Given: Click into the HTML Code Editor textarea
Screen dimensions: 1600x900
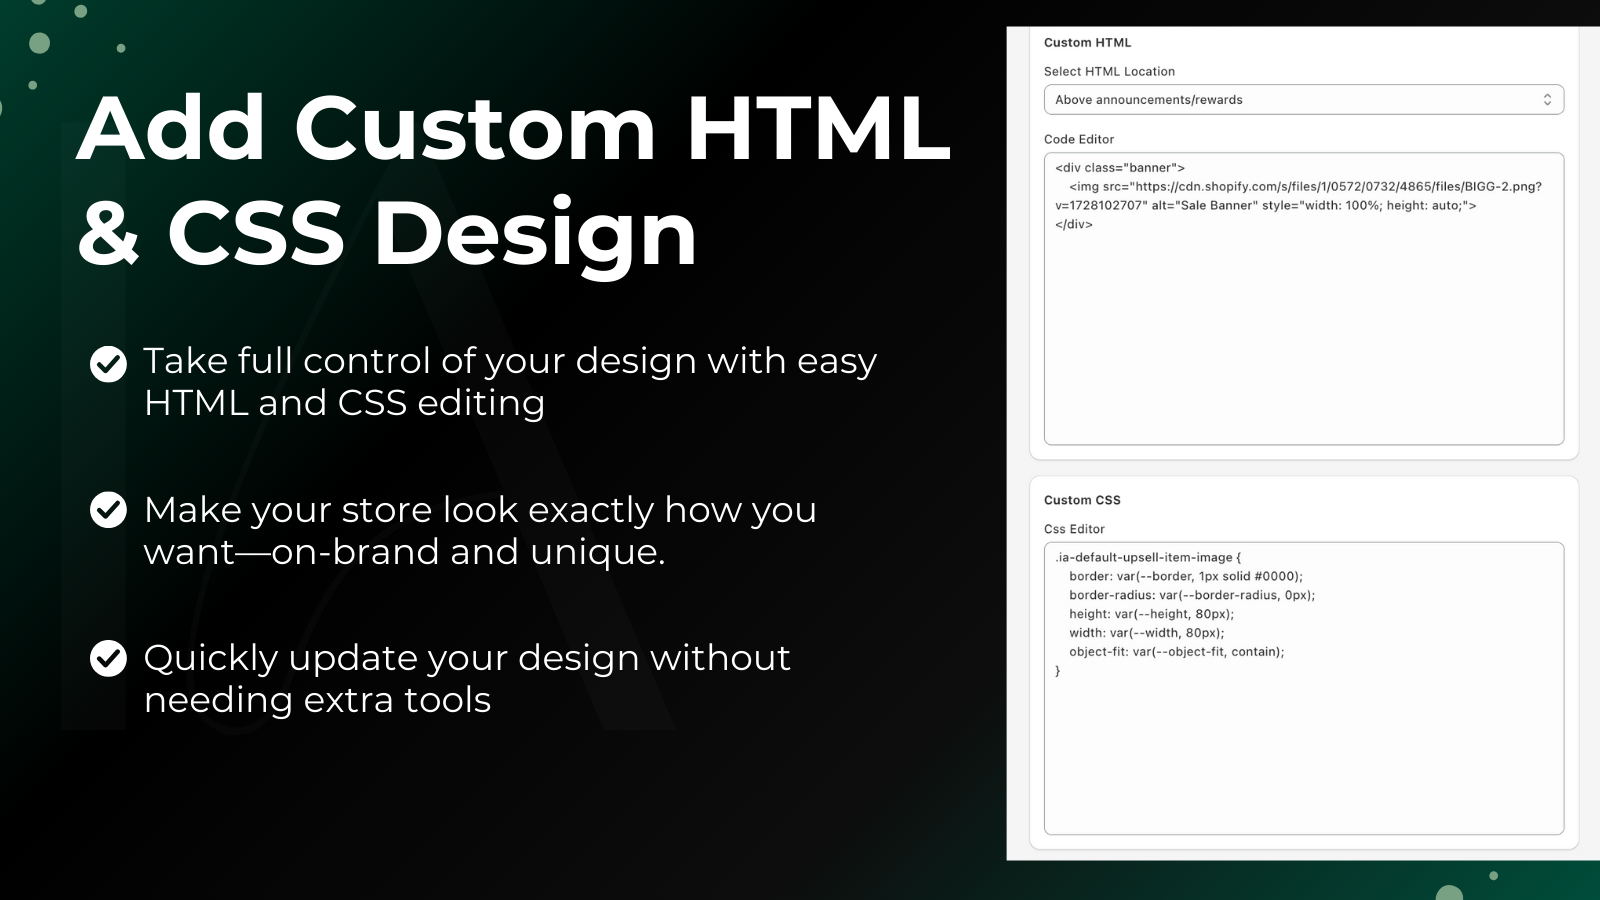Looking at the screenshot, I should click(x=1303, y=298).
